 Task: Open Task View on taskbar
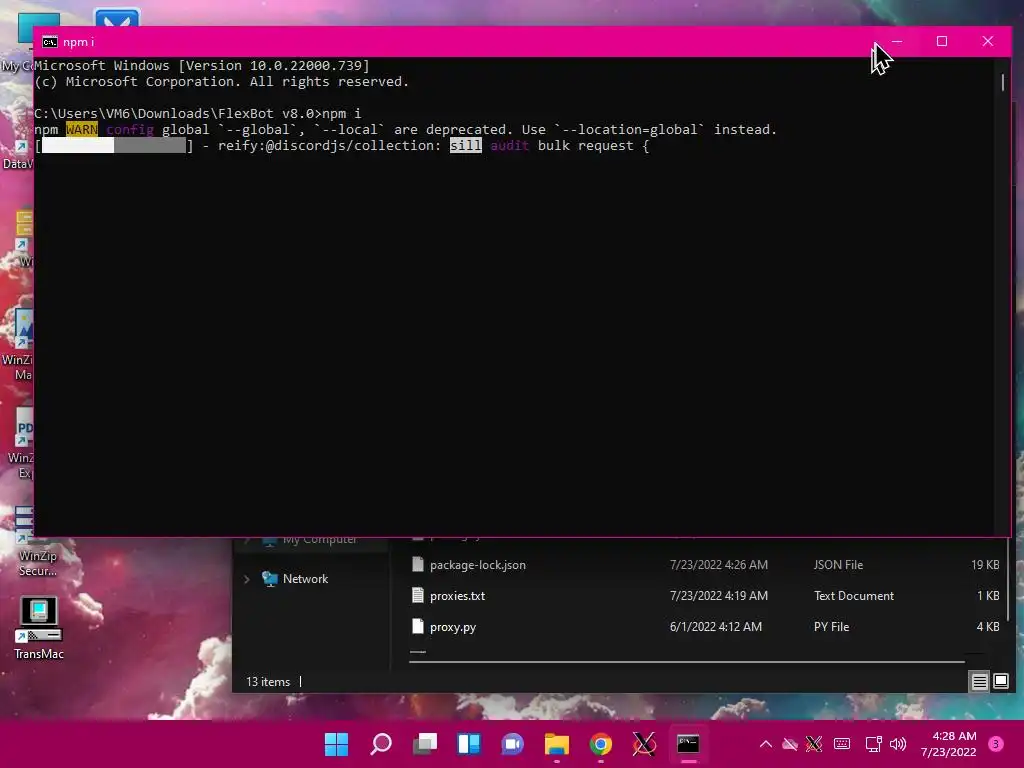click(424, 744)
